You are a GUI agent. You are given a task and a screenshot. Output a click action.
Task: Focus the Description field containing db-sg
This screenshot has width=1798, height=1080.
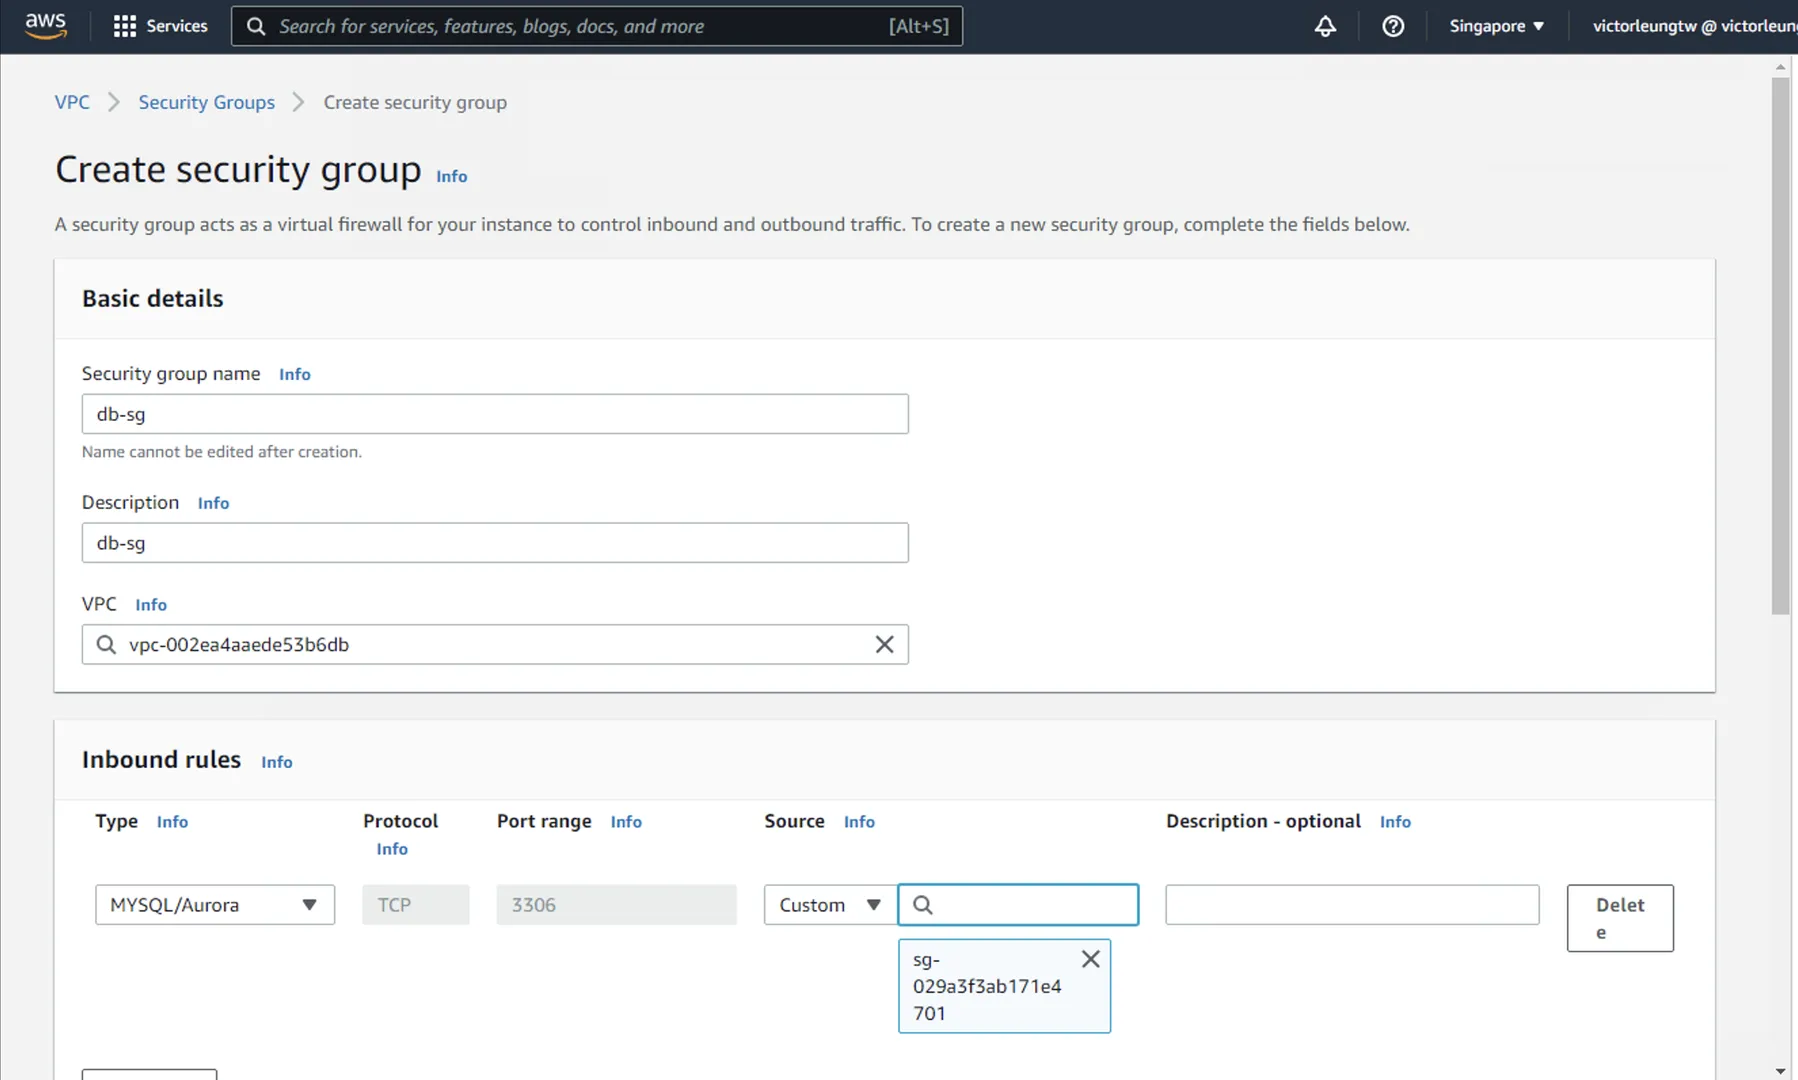[495, 543]
